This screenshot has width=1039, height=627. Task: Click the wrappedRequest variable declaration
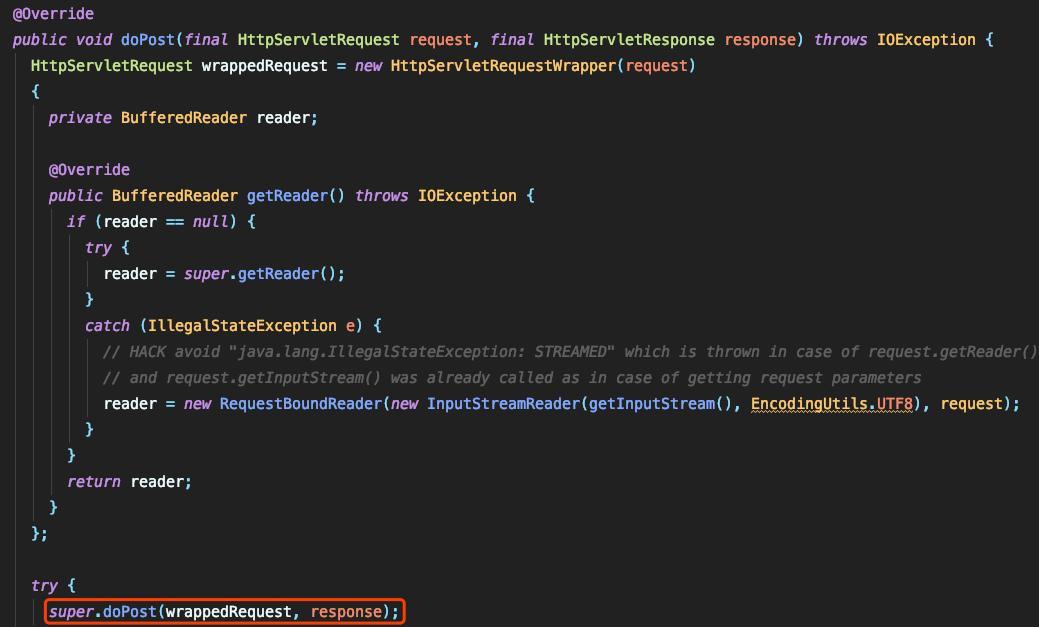(264, 66)
